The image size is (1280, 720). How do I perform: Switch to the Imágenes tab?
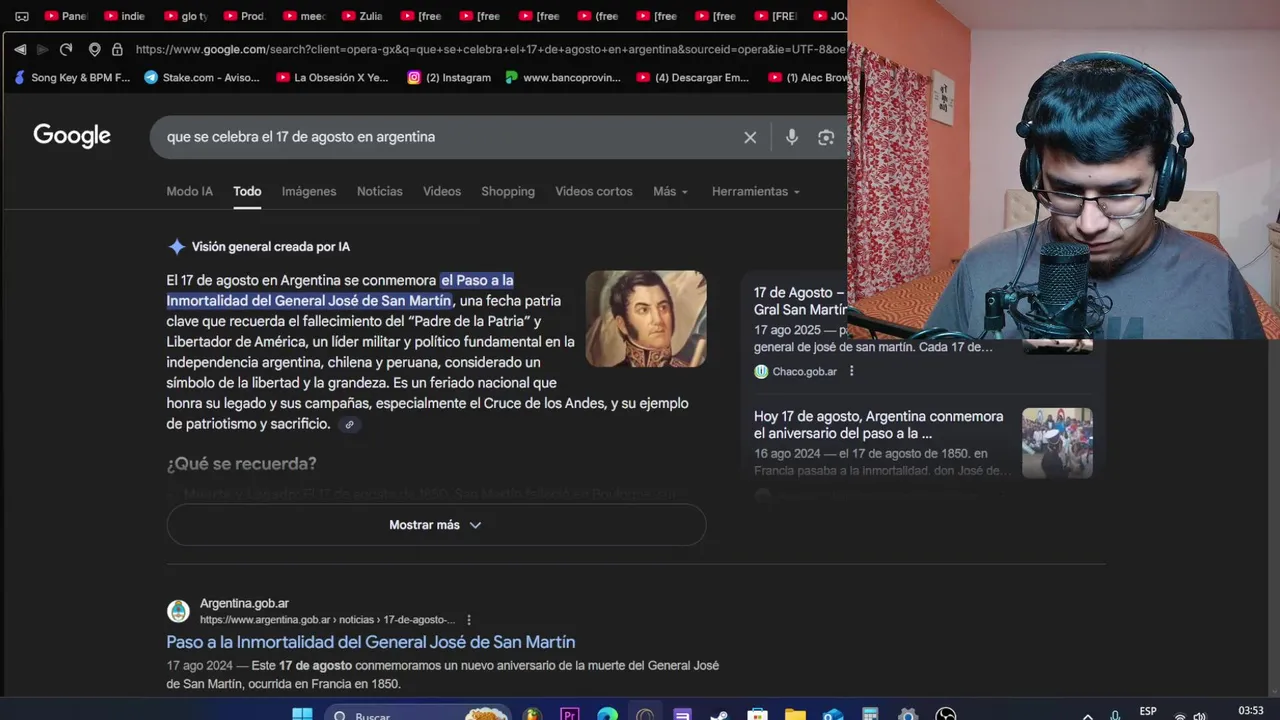[309, 191]
